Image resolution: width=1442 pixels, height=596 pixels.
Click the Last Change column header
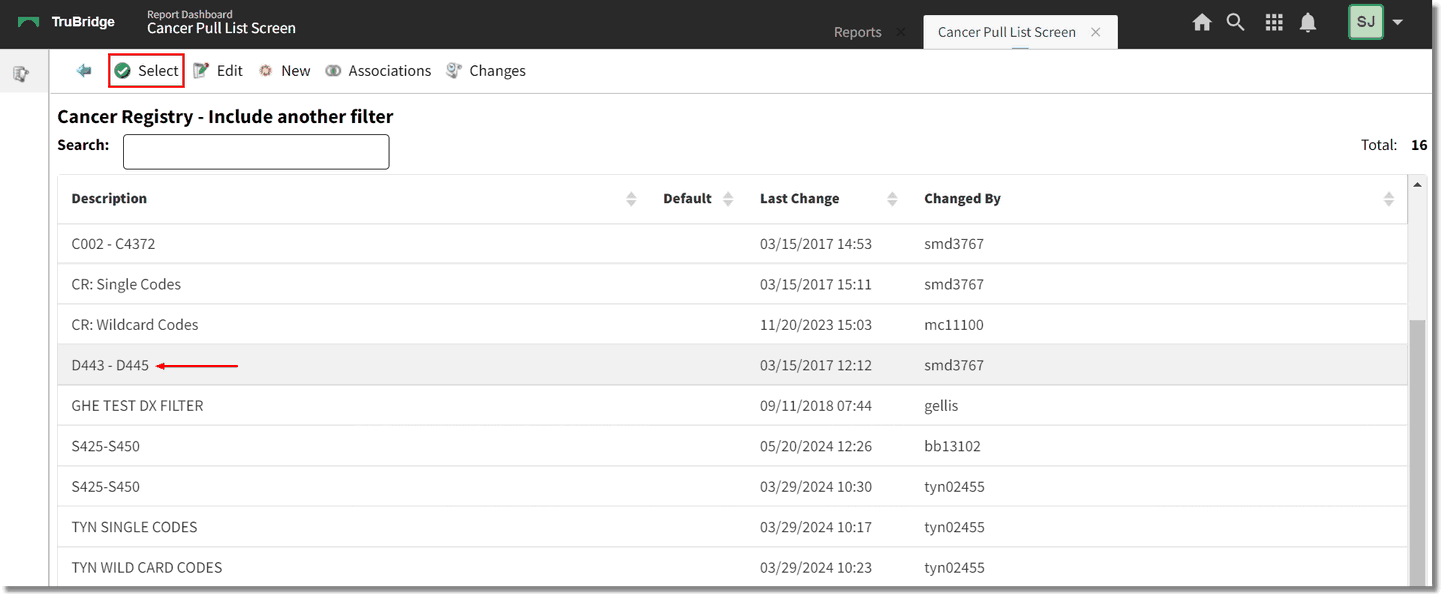click(x=799, y=198)
